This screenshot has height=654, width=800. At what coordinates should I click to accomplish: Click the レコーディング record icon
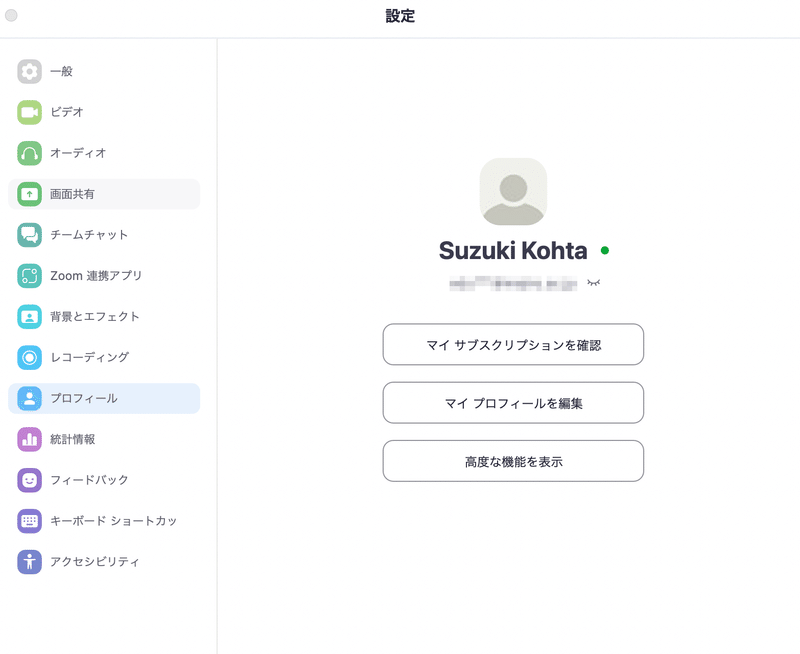click(30, 357)
